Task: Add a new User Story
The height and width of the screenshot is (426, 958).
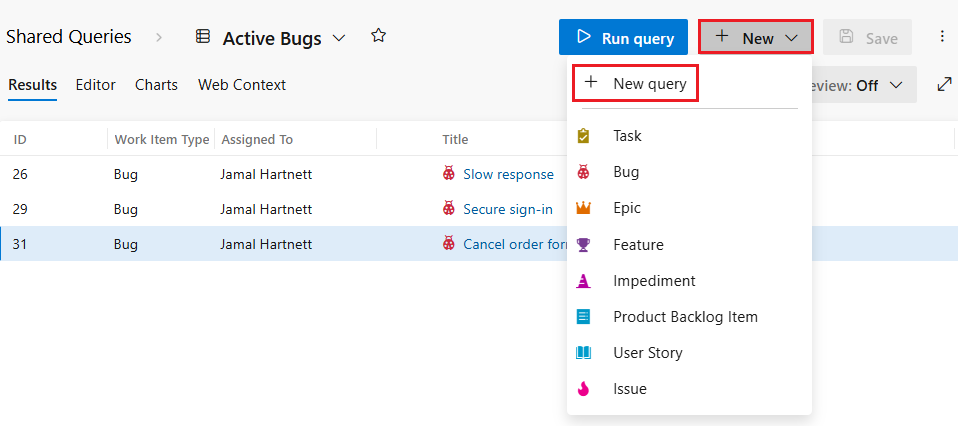Action: click(x=648, y=353)
